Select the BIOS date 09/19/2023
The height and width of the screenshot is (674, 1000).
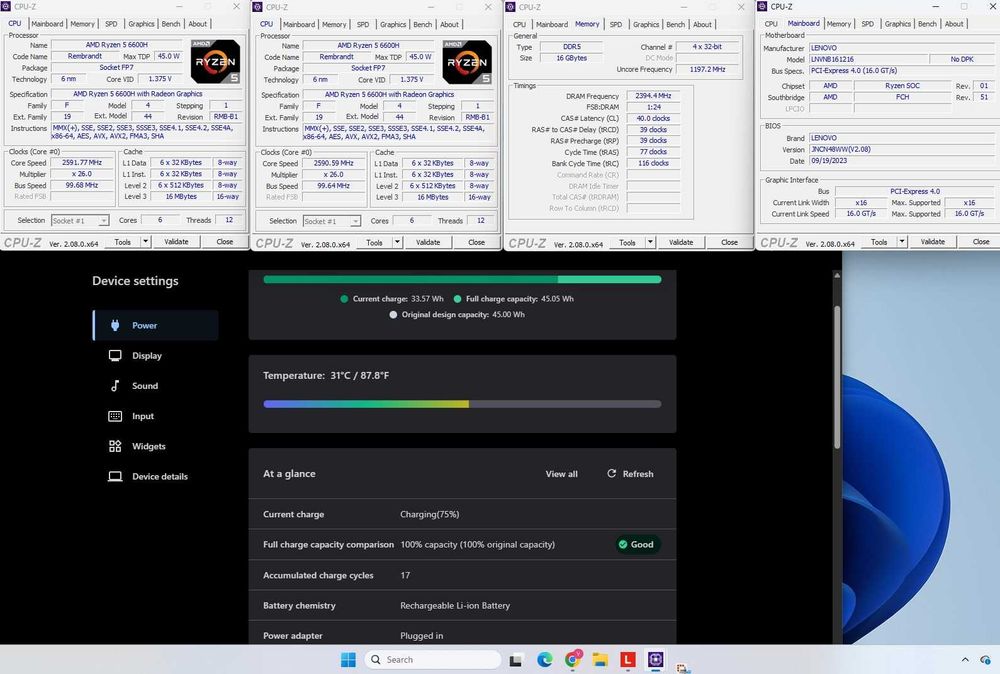click(x=901, y=161)
